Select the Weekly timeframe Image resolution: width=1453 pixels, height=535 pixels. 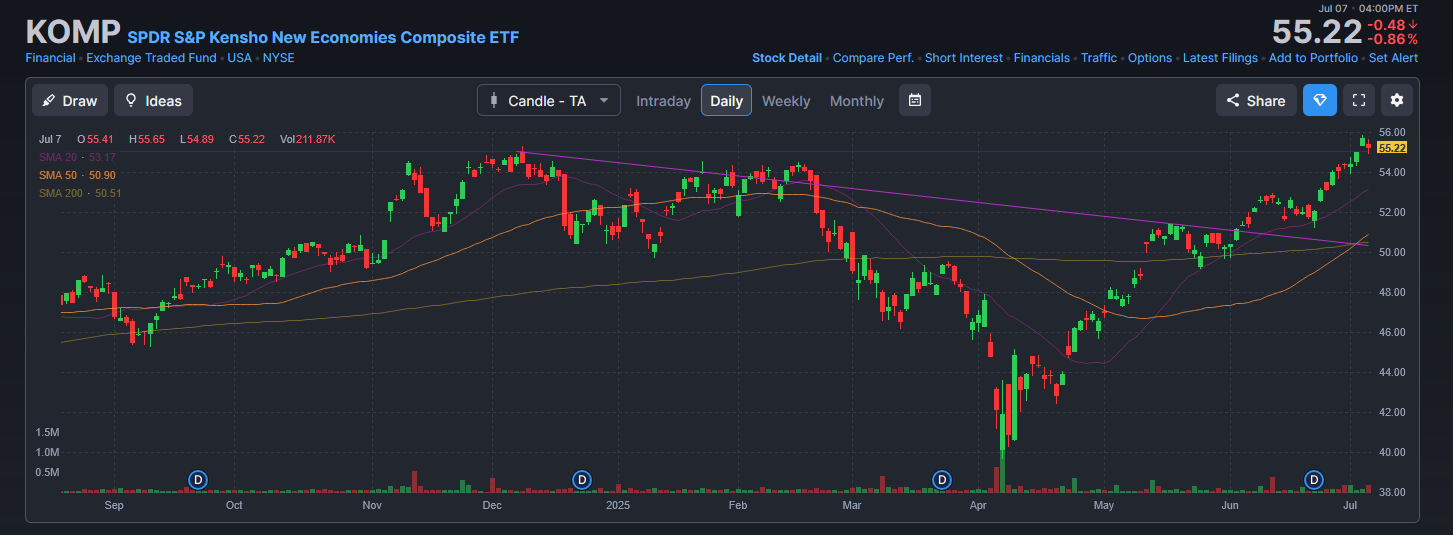[x=786, y=101]
